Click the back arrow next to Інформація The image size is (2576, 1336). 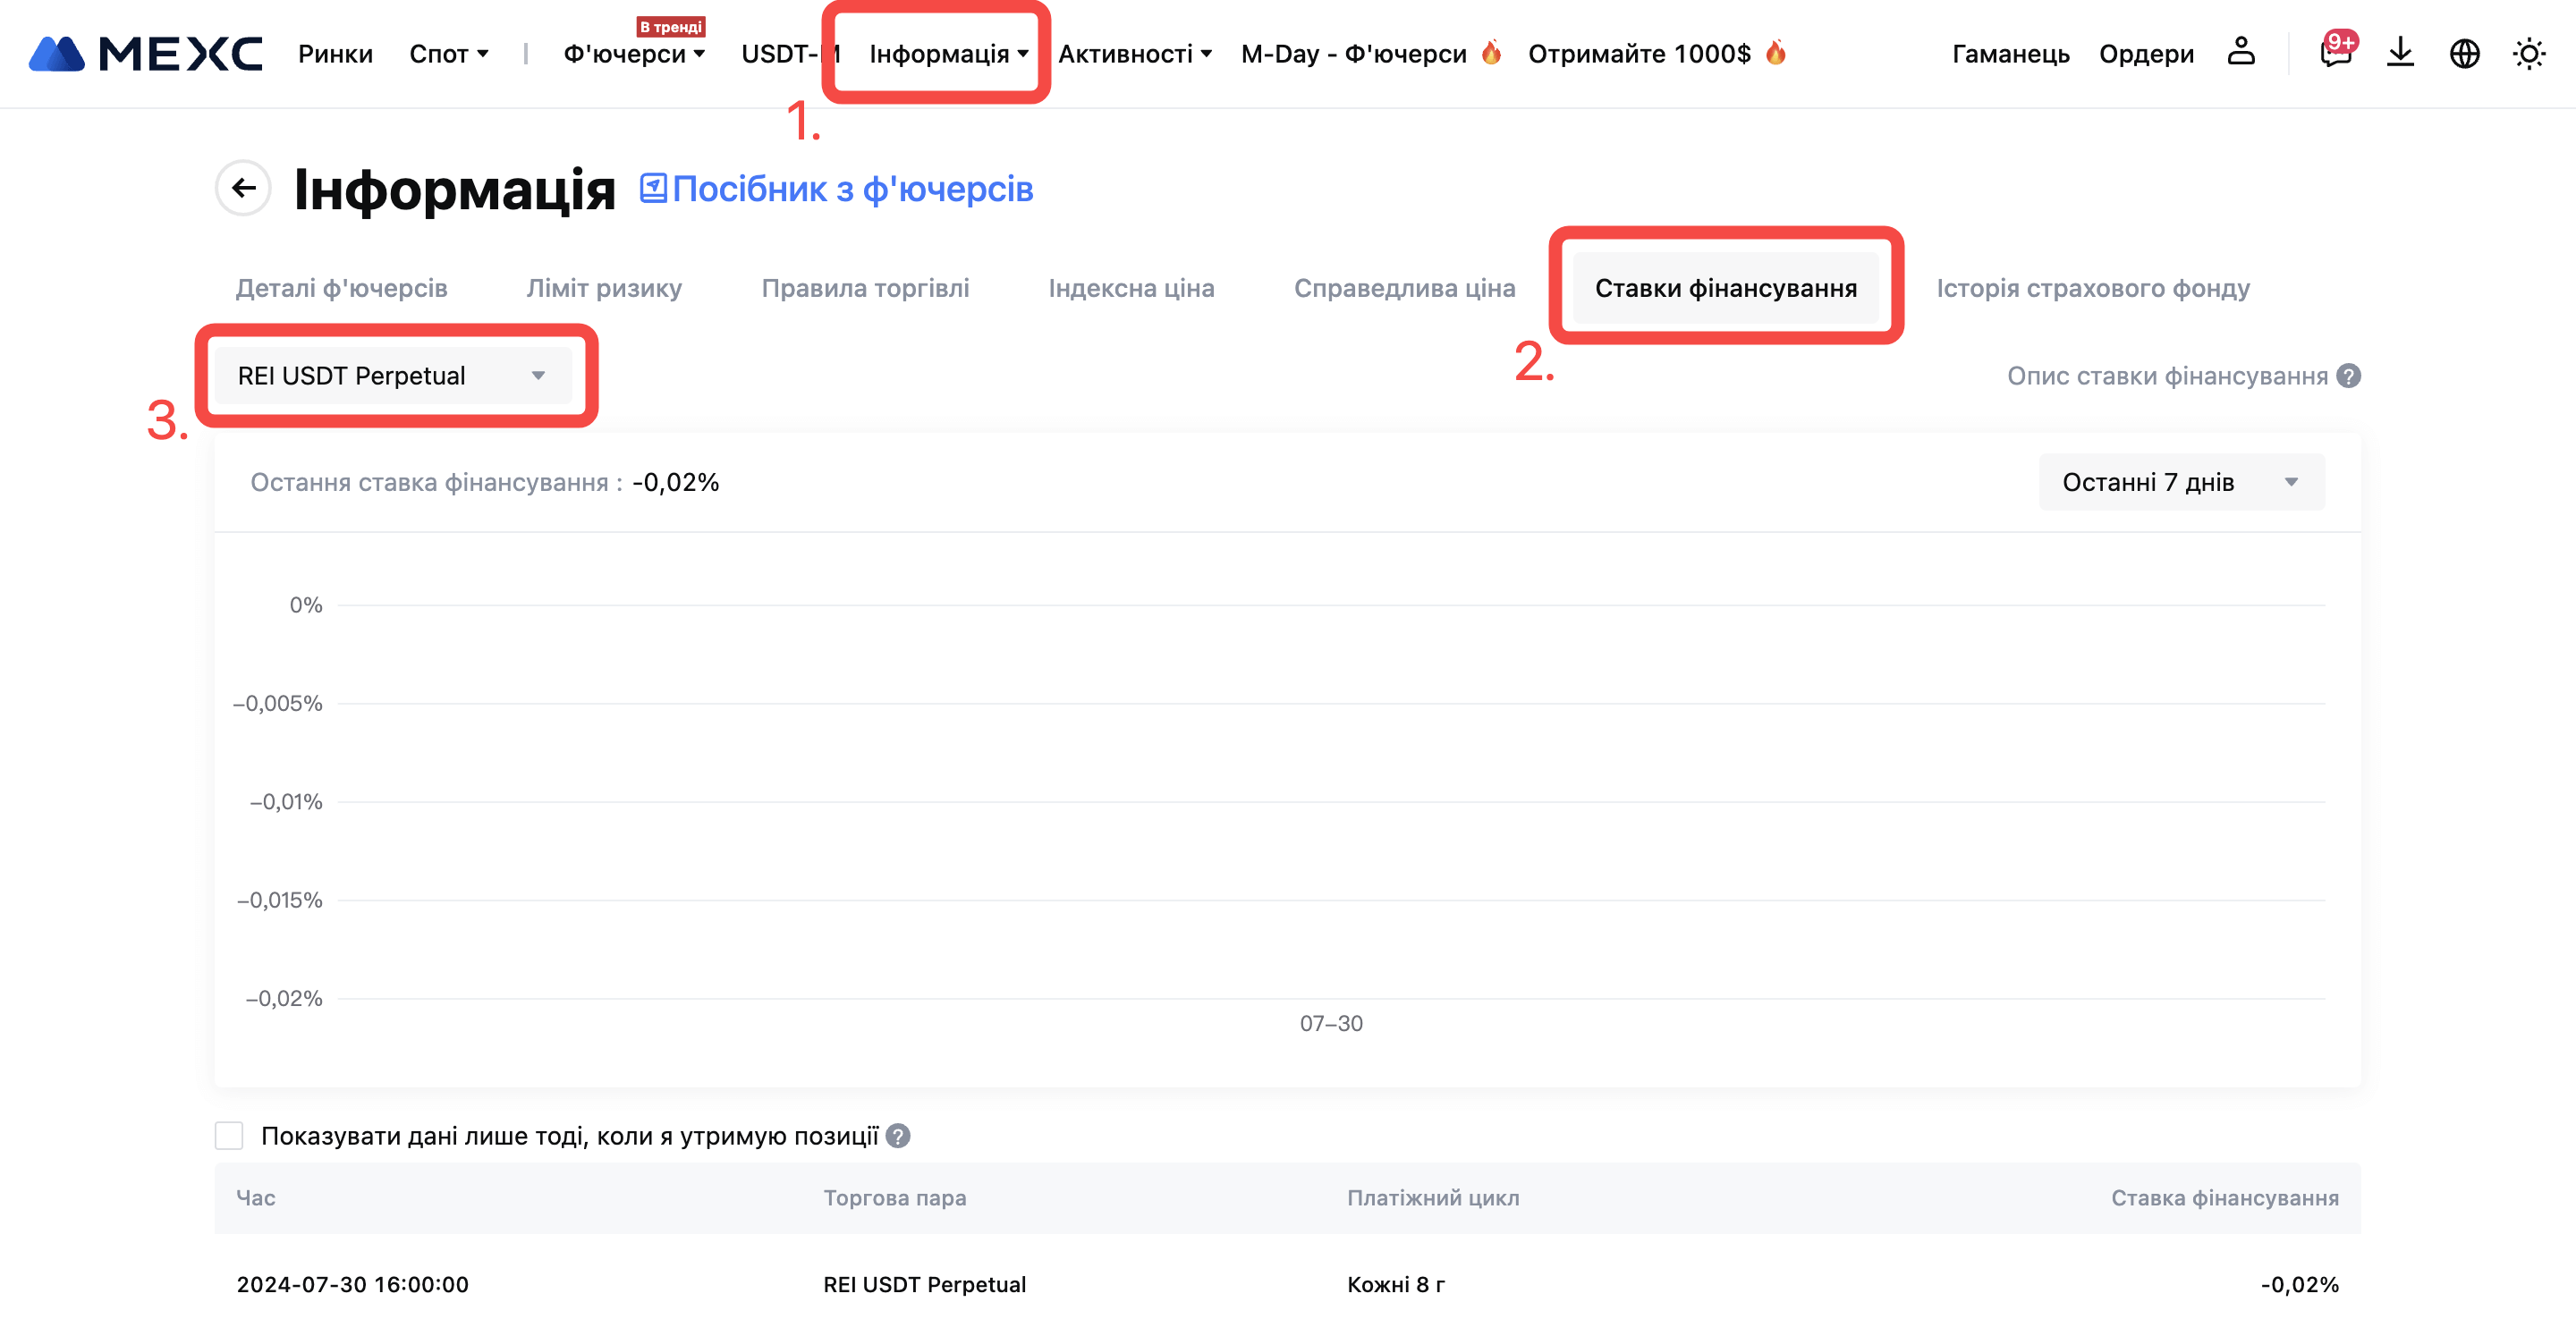tap(243, 188)
